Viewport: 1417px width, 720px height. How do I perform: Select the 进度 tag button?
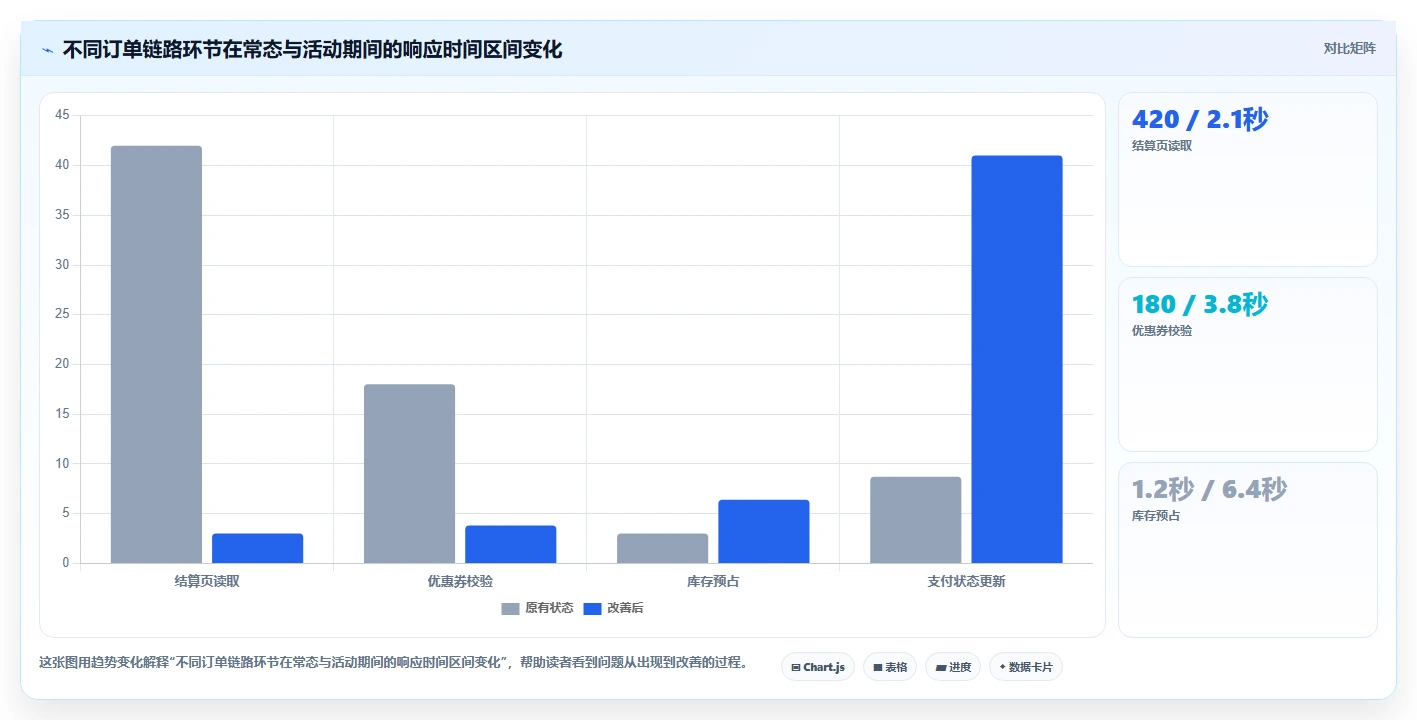[x=953, y=667]
